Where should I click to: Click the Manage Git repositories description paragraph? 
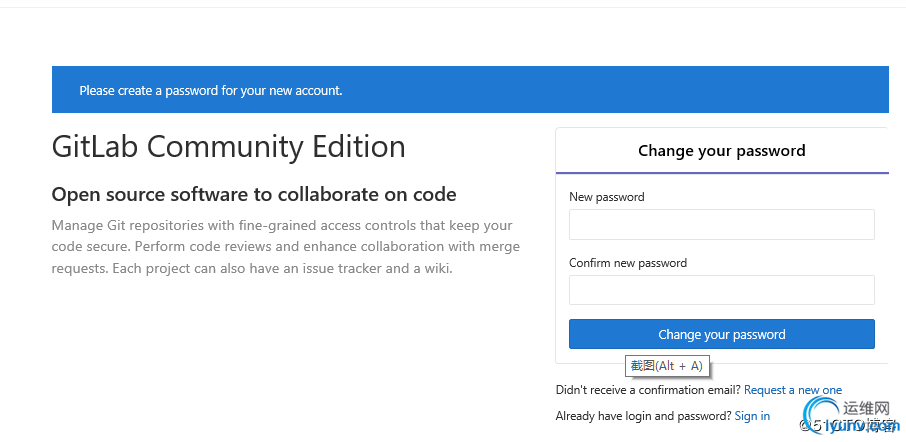click(x=285, y=247)
